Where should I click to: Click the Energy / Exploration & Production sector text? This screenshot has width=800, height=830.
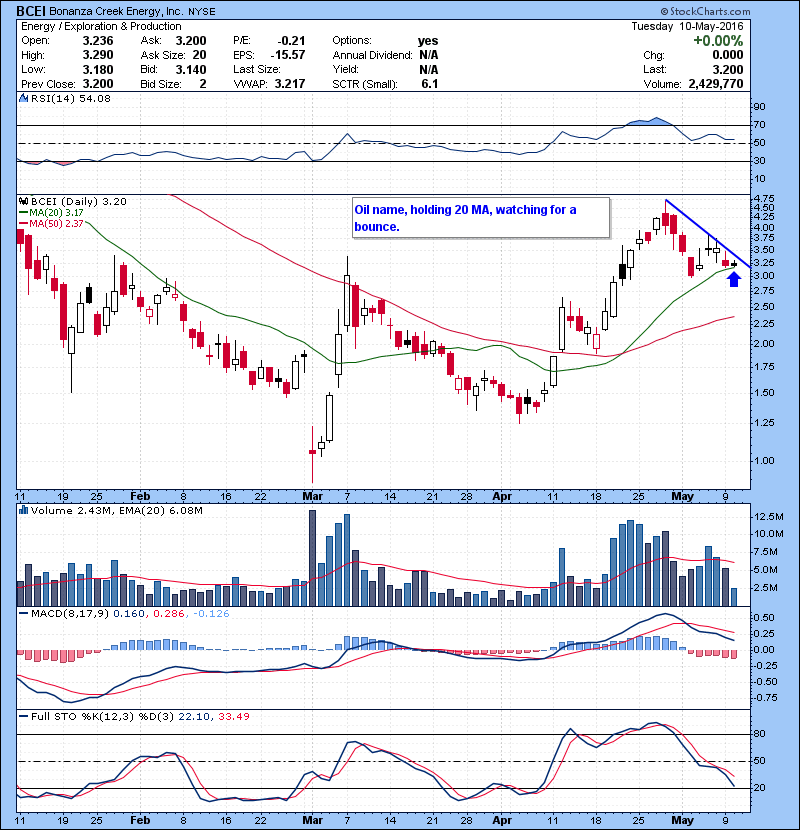101,26
